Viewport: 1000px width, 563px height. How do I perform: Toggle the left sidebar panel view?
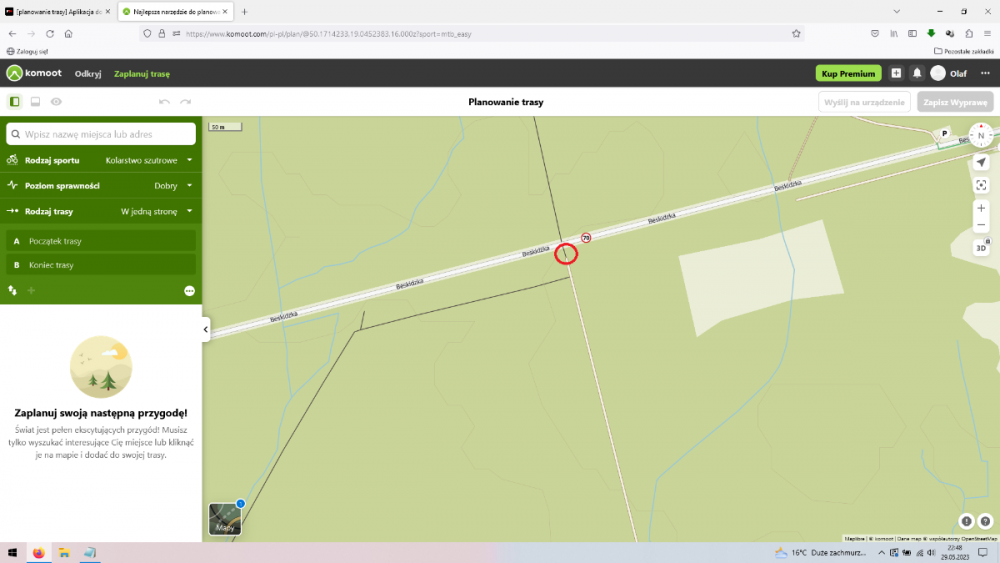point(15,102)
